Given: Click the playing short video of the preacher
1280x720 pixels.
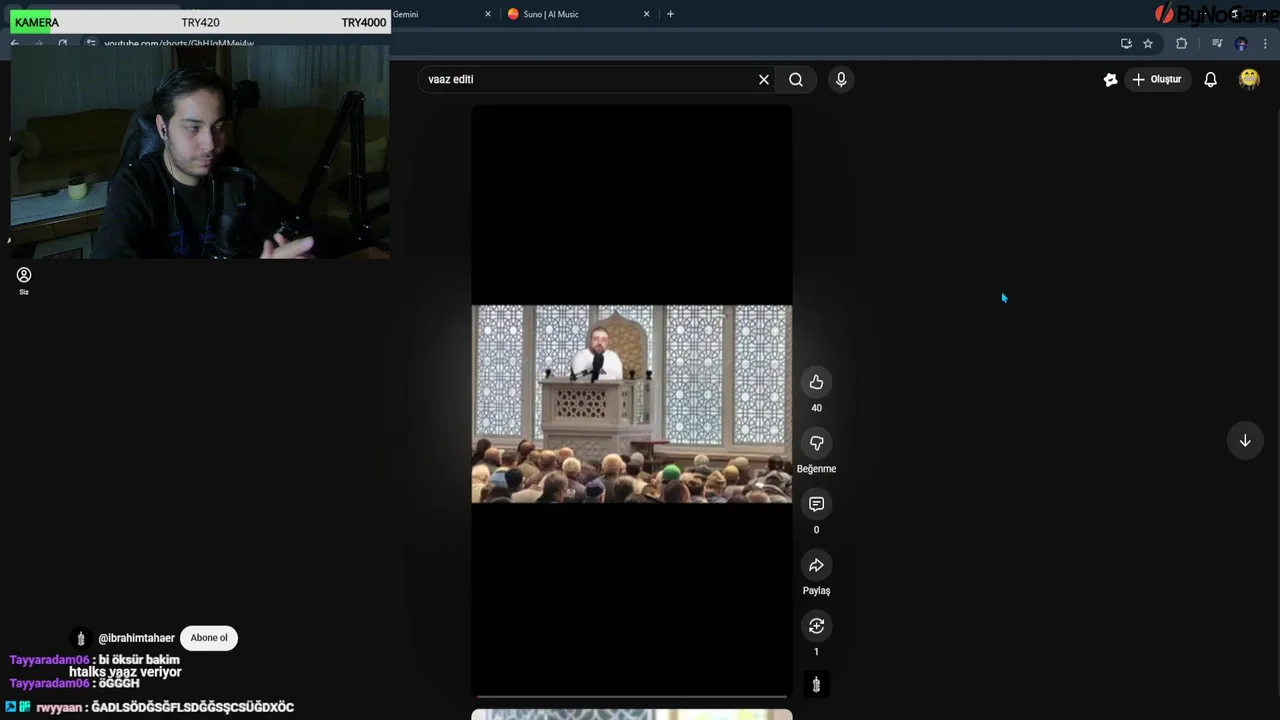Looking at the screenshot, I should click(631, 403).
